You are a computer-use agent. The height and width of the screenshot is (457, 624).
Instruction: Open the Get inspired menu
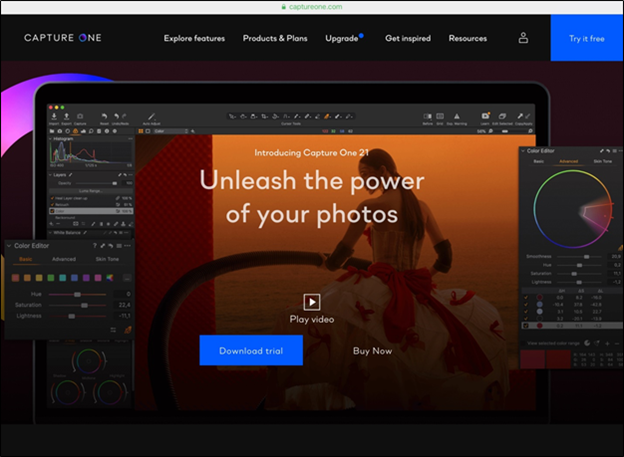click(x=408, y=38)
